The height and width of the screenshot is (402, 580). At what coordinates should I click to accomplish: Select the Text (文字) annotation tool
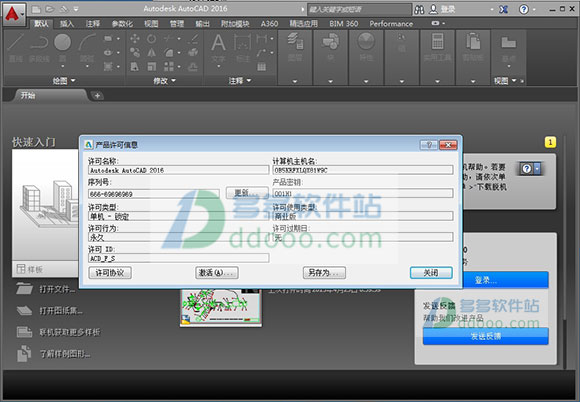pos(218,47)
